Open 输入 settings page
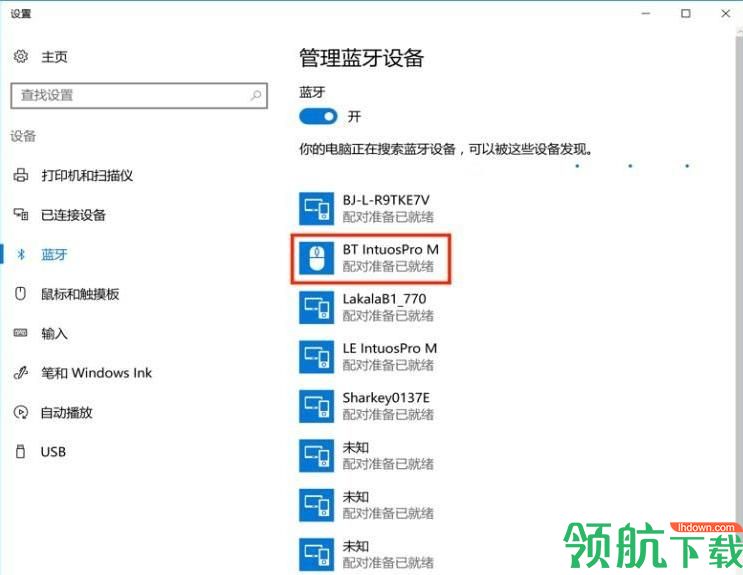The height and width of the screenshot is (575, 743). click(x=54, y=334)
